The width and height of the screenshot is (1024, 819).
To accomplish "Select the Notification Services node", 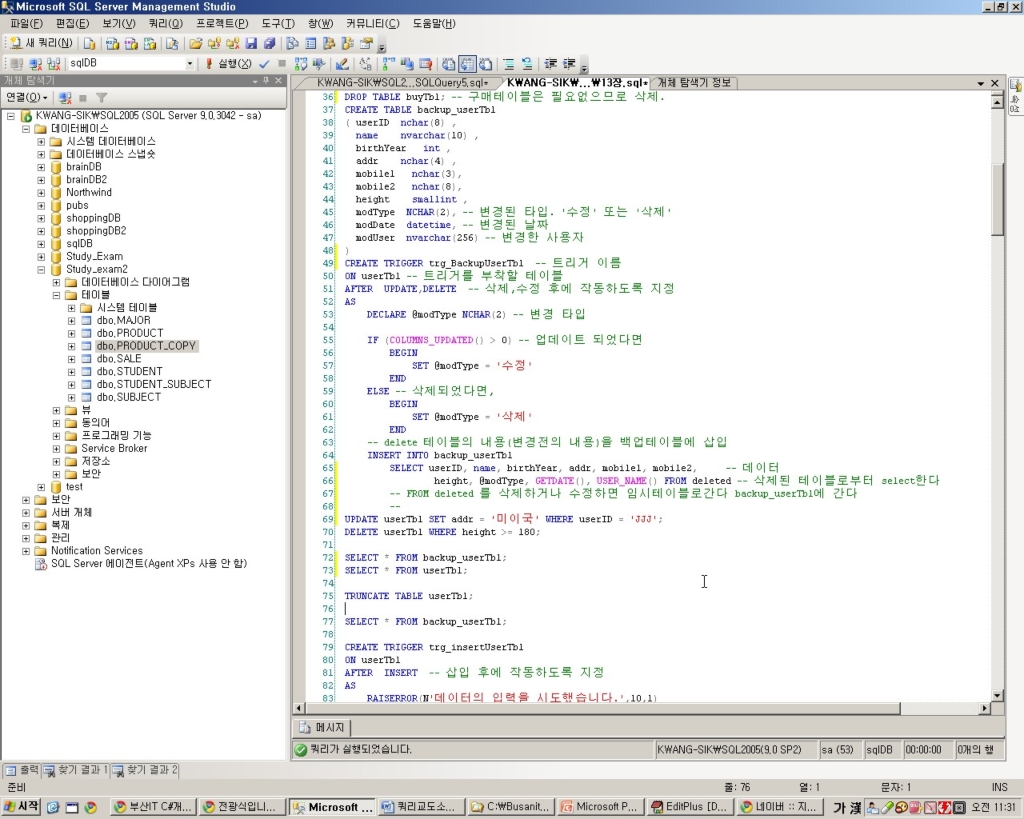I will tap(97, 551).
